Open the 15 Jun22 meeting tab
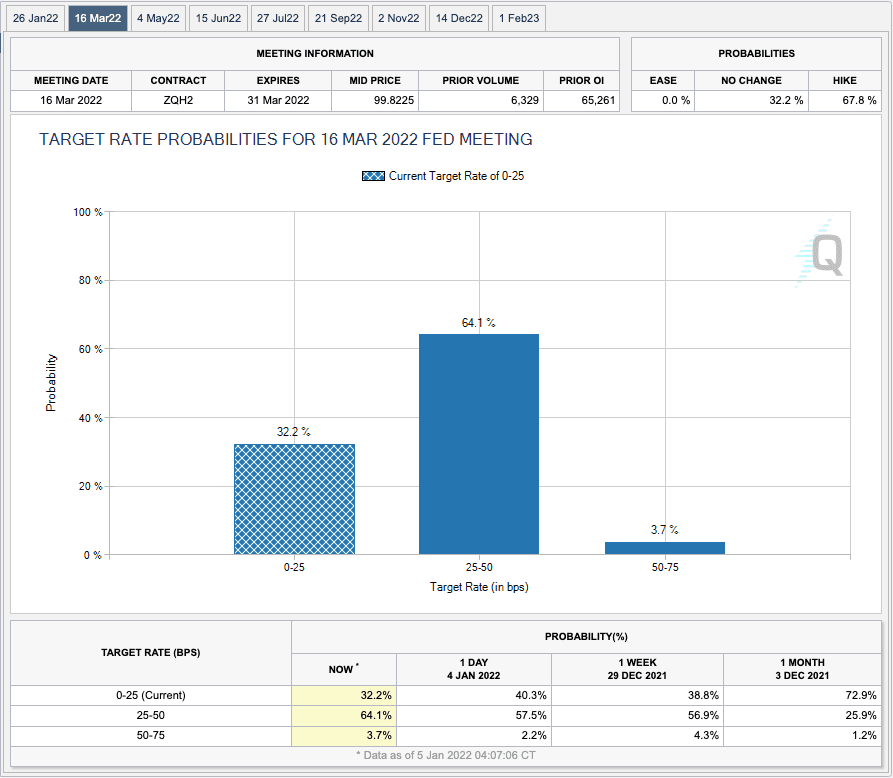Image resolution: width=893 pixels, height=778 pixels. click(x=218, y=18)
